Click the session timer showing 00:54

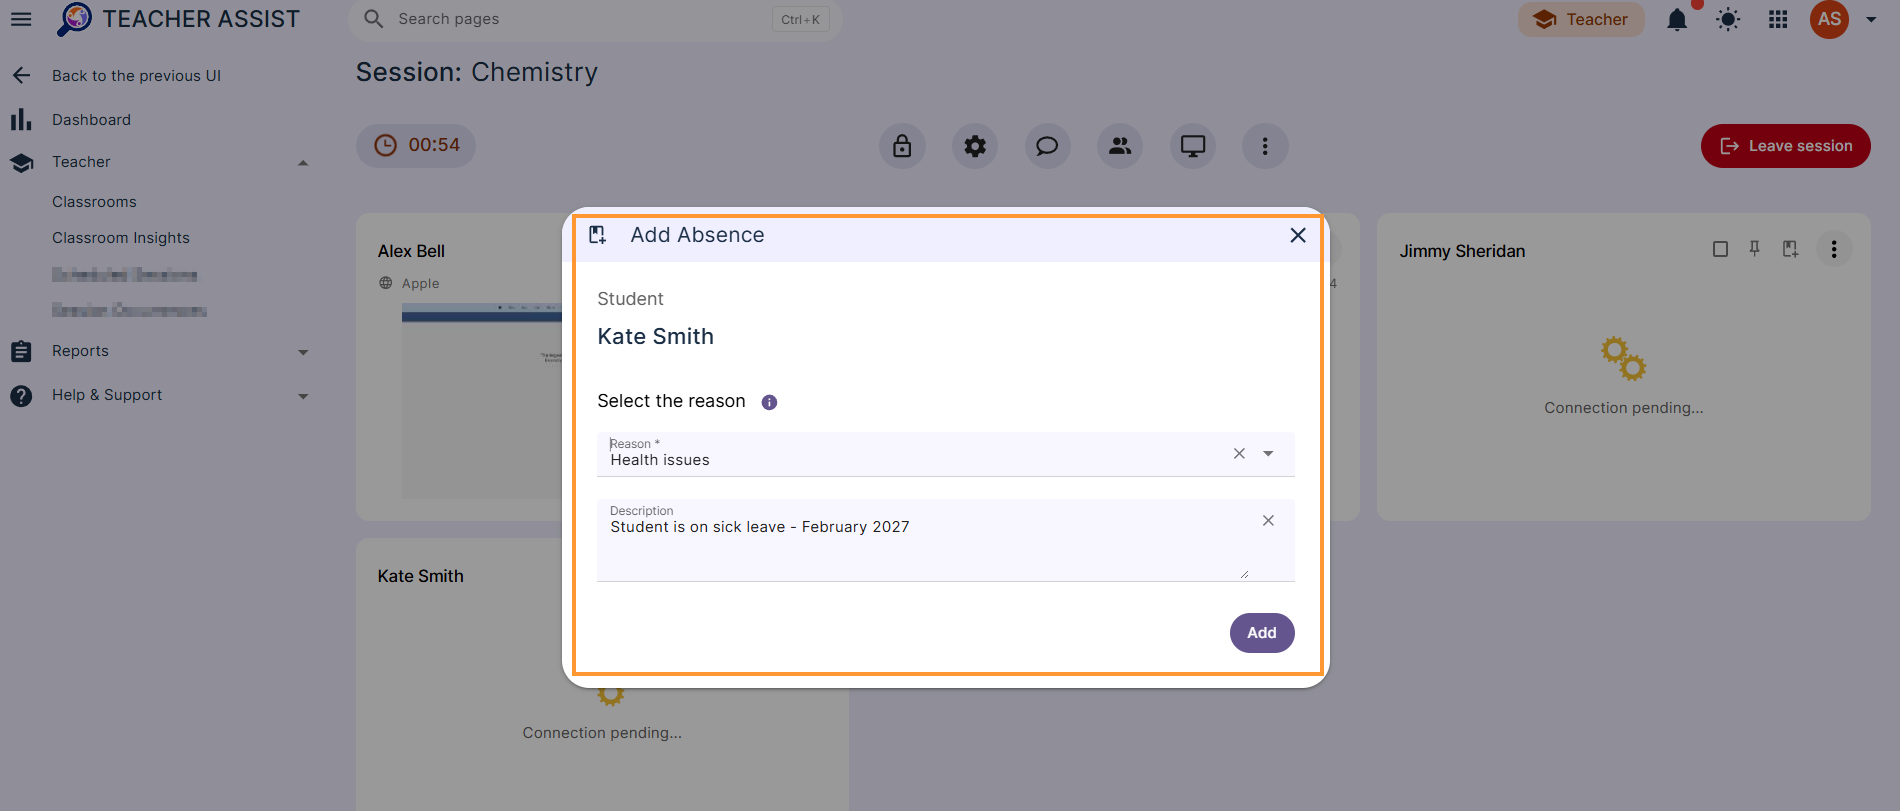[x=416, y=145]
